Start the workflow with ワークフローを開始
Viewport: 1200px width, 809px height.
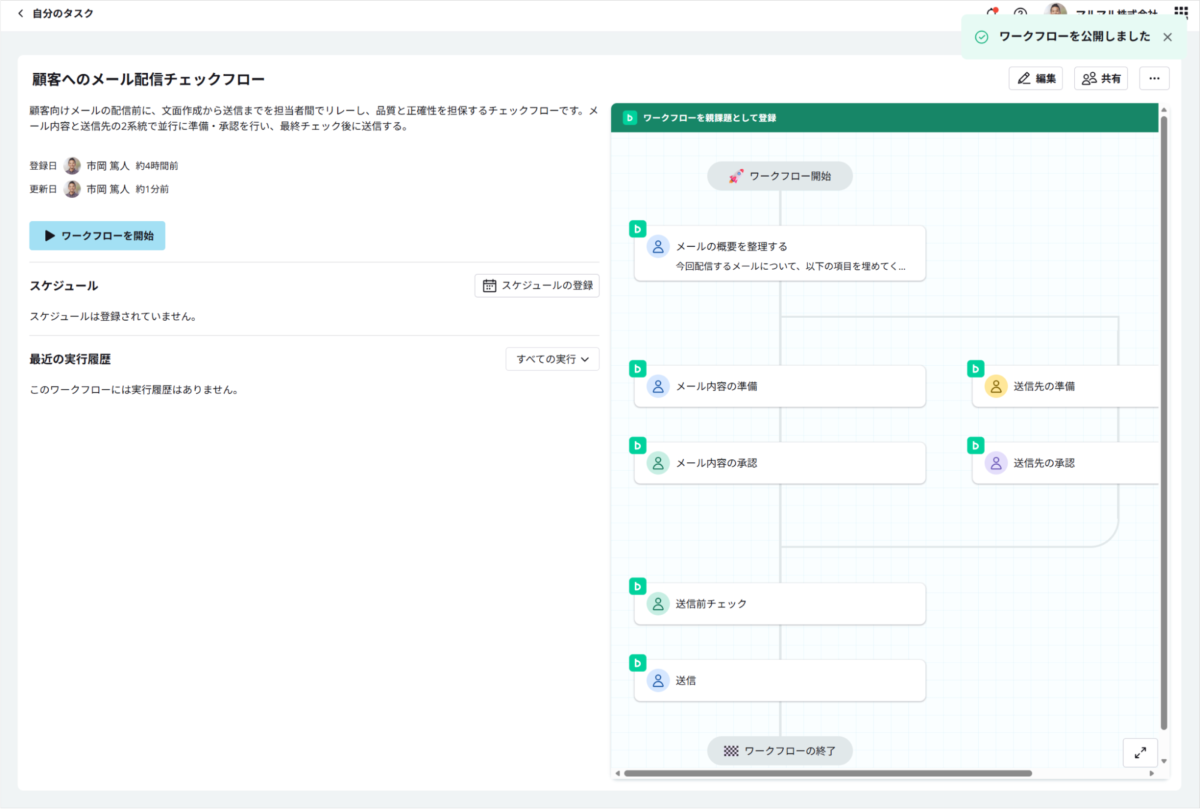point(97,236)
